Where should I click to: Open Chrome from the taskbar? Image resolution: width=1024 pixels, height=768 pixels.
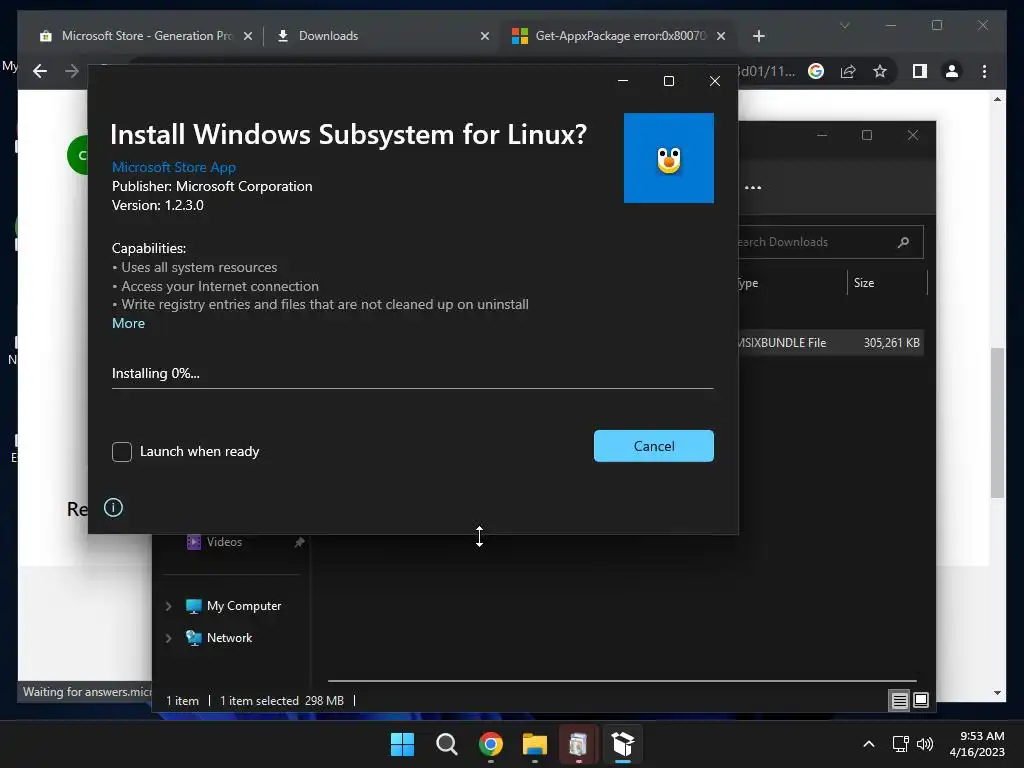tap(490, 744)
